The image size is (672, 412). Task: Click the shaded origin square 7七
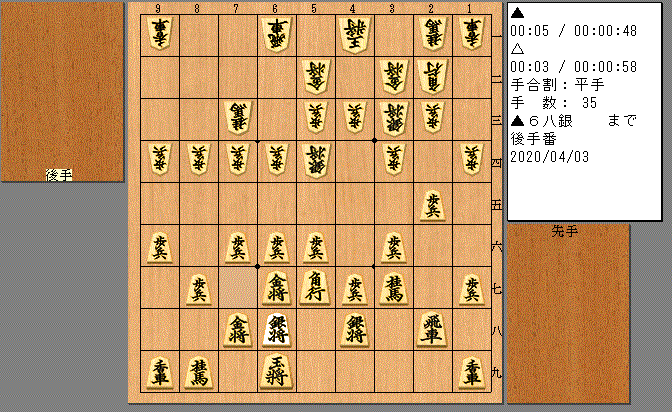(x=238, y=288)
